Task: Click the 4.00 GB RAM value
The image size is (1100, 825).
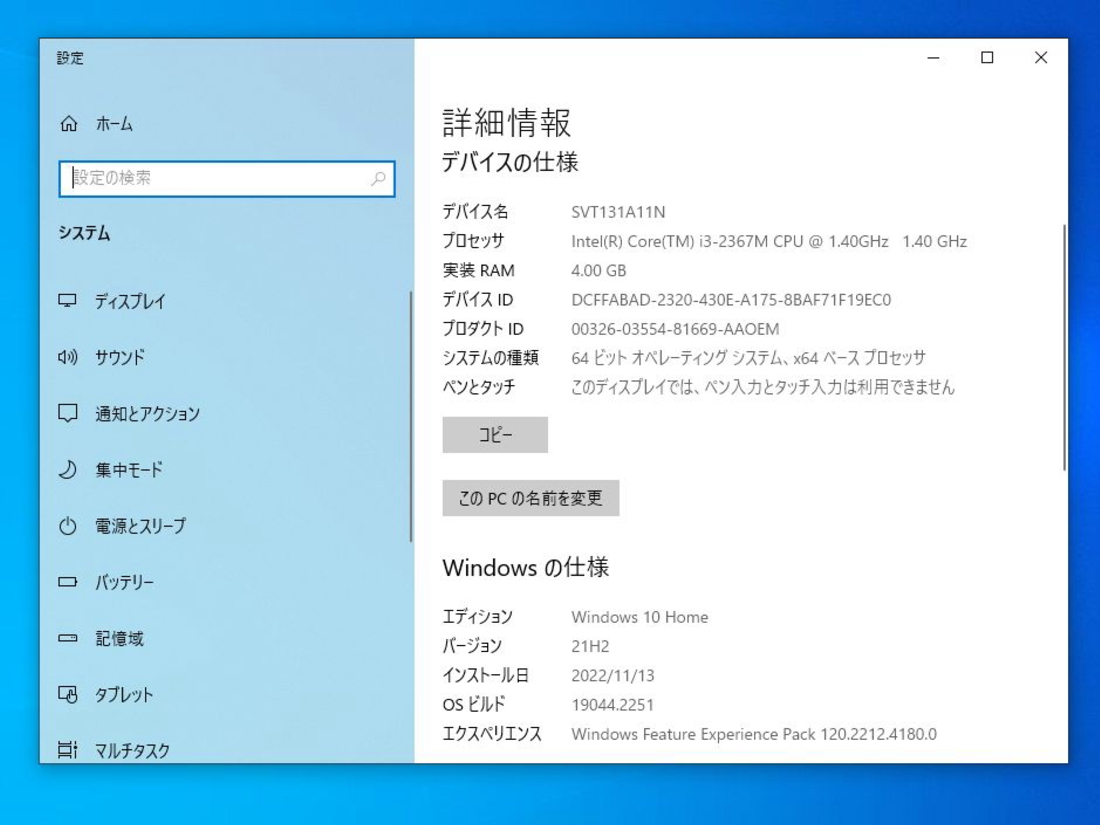Action: [x=598, y=271]
